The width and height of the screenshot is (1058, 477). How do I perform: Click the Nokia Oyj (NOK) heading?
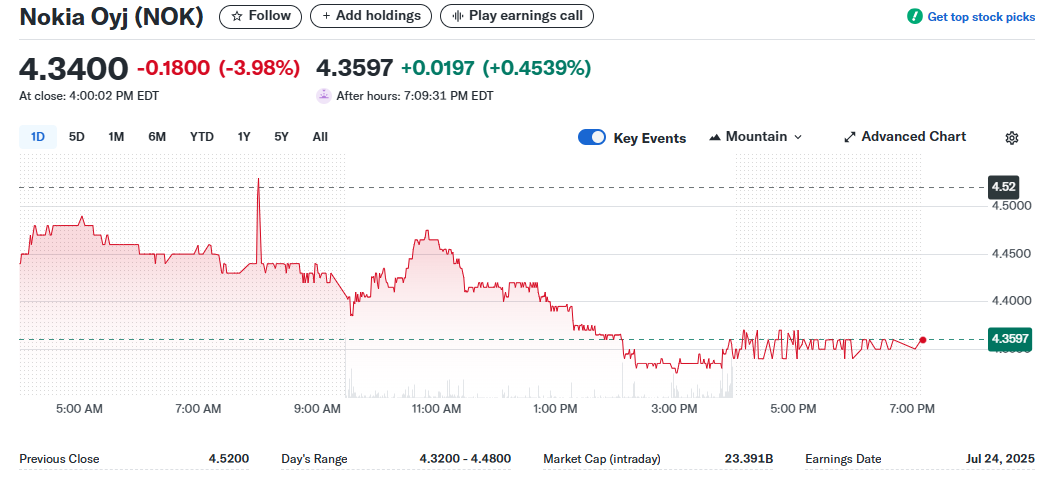111,17
